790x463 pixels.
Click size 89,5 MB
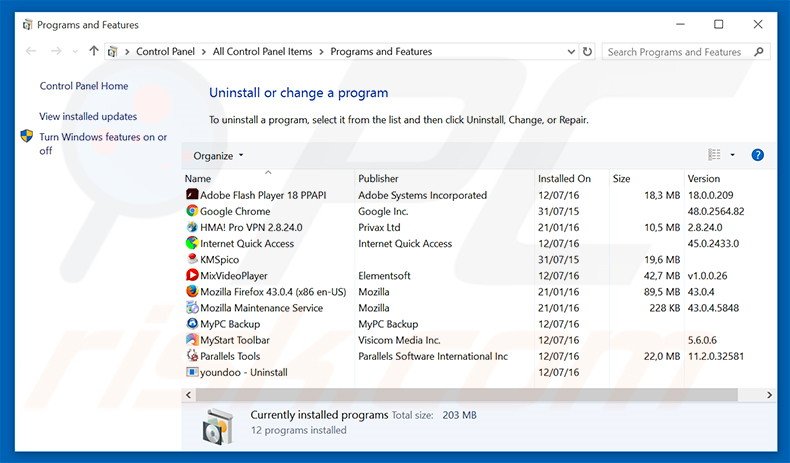pyautogui.click(x=662, y=292)
